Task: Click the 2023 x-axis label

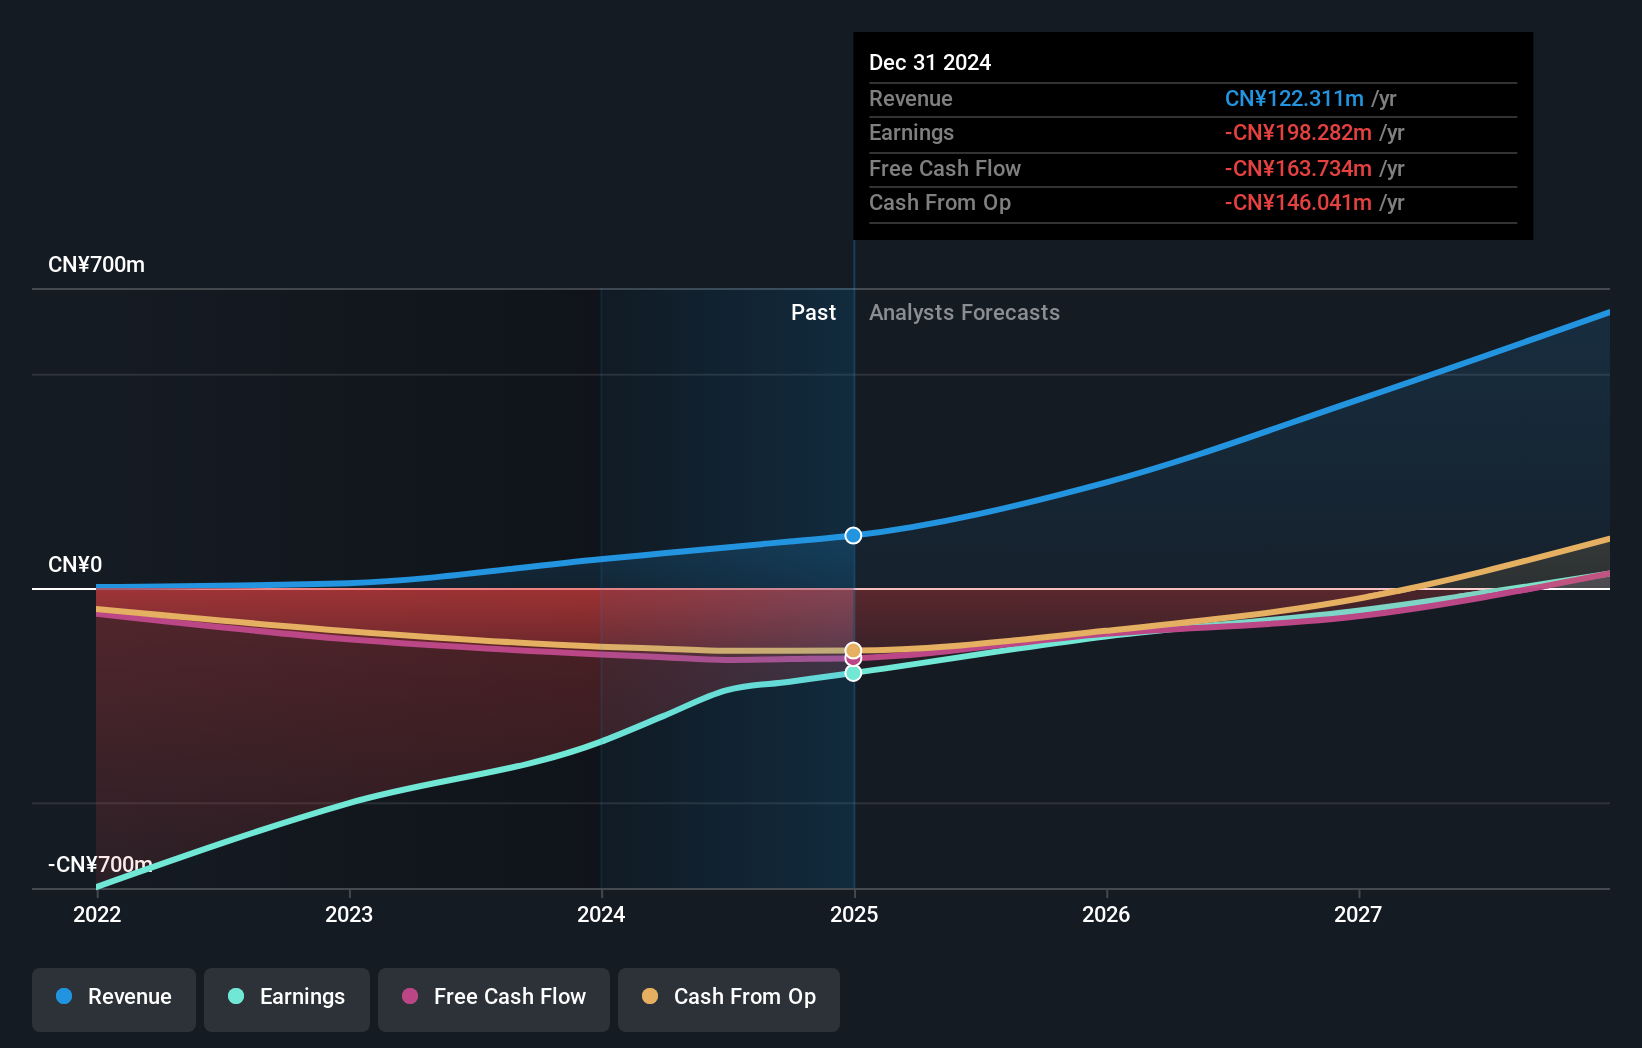Action: pos(349,914)
